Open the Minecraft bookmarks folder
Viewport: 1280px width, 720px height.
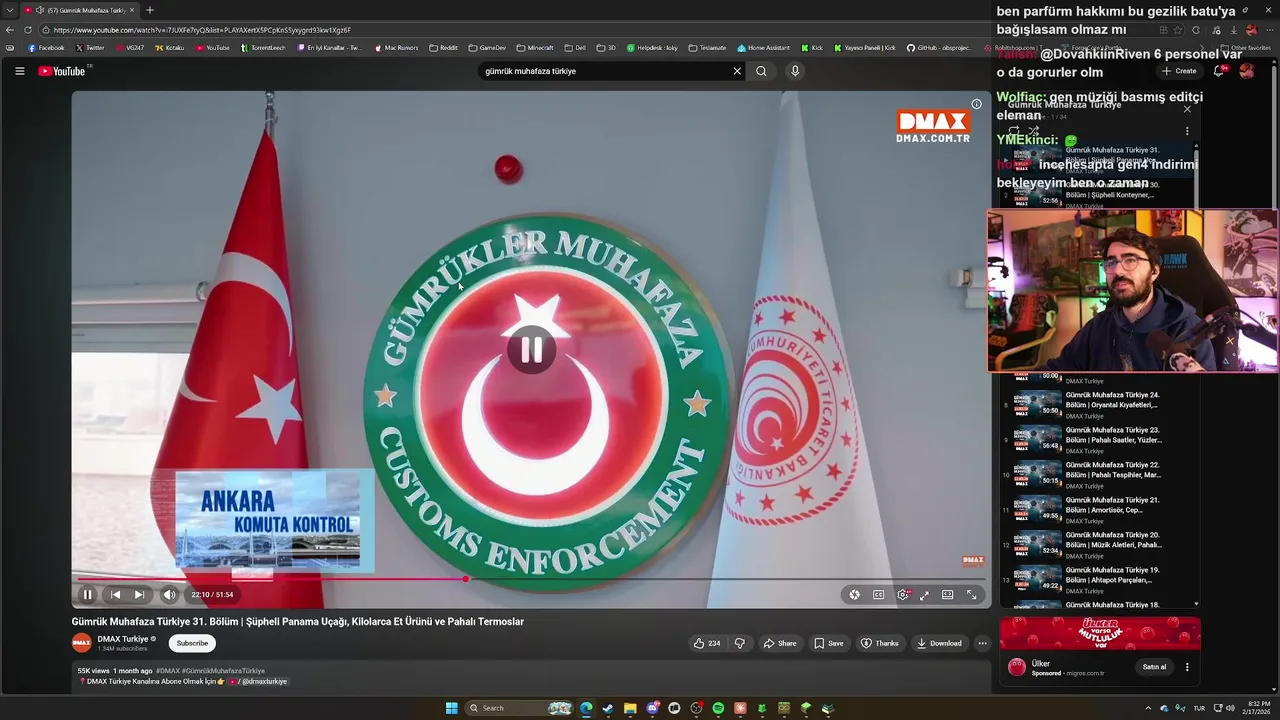click(535, 47)
